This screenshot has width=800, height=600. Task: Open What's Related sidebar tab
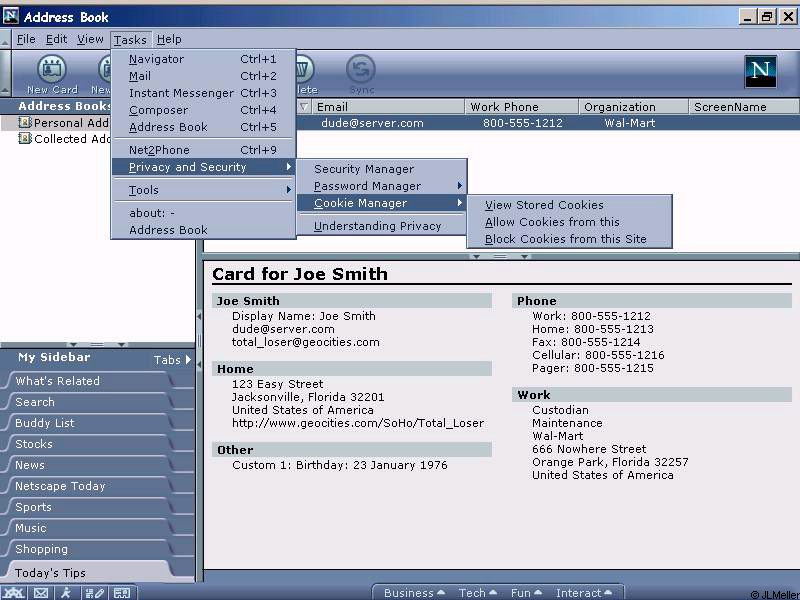tap(89, 381)
